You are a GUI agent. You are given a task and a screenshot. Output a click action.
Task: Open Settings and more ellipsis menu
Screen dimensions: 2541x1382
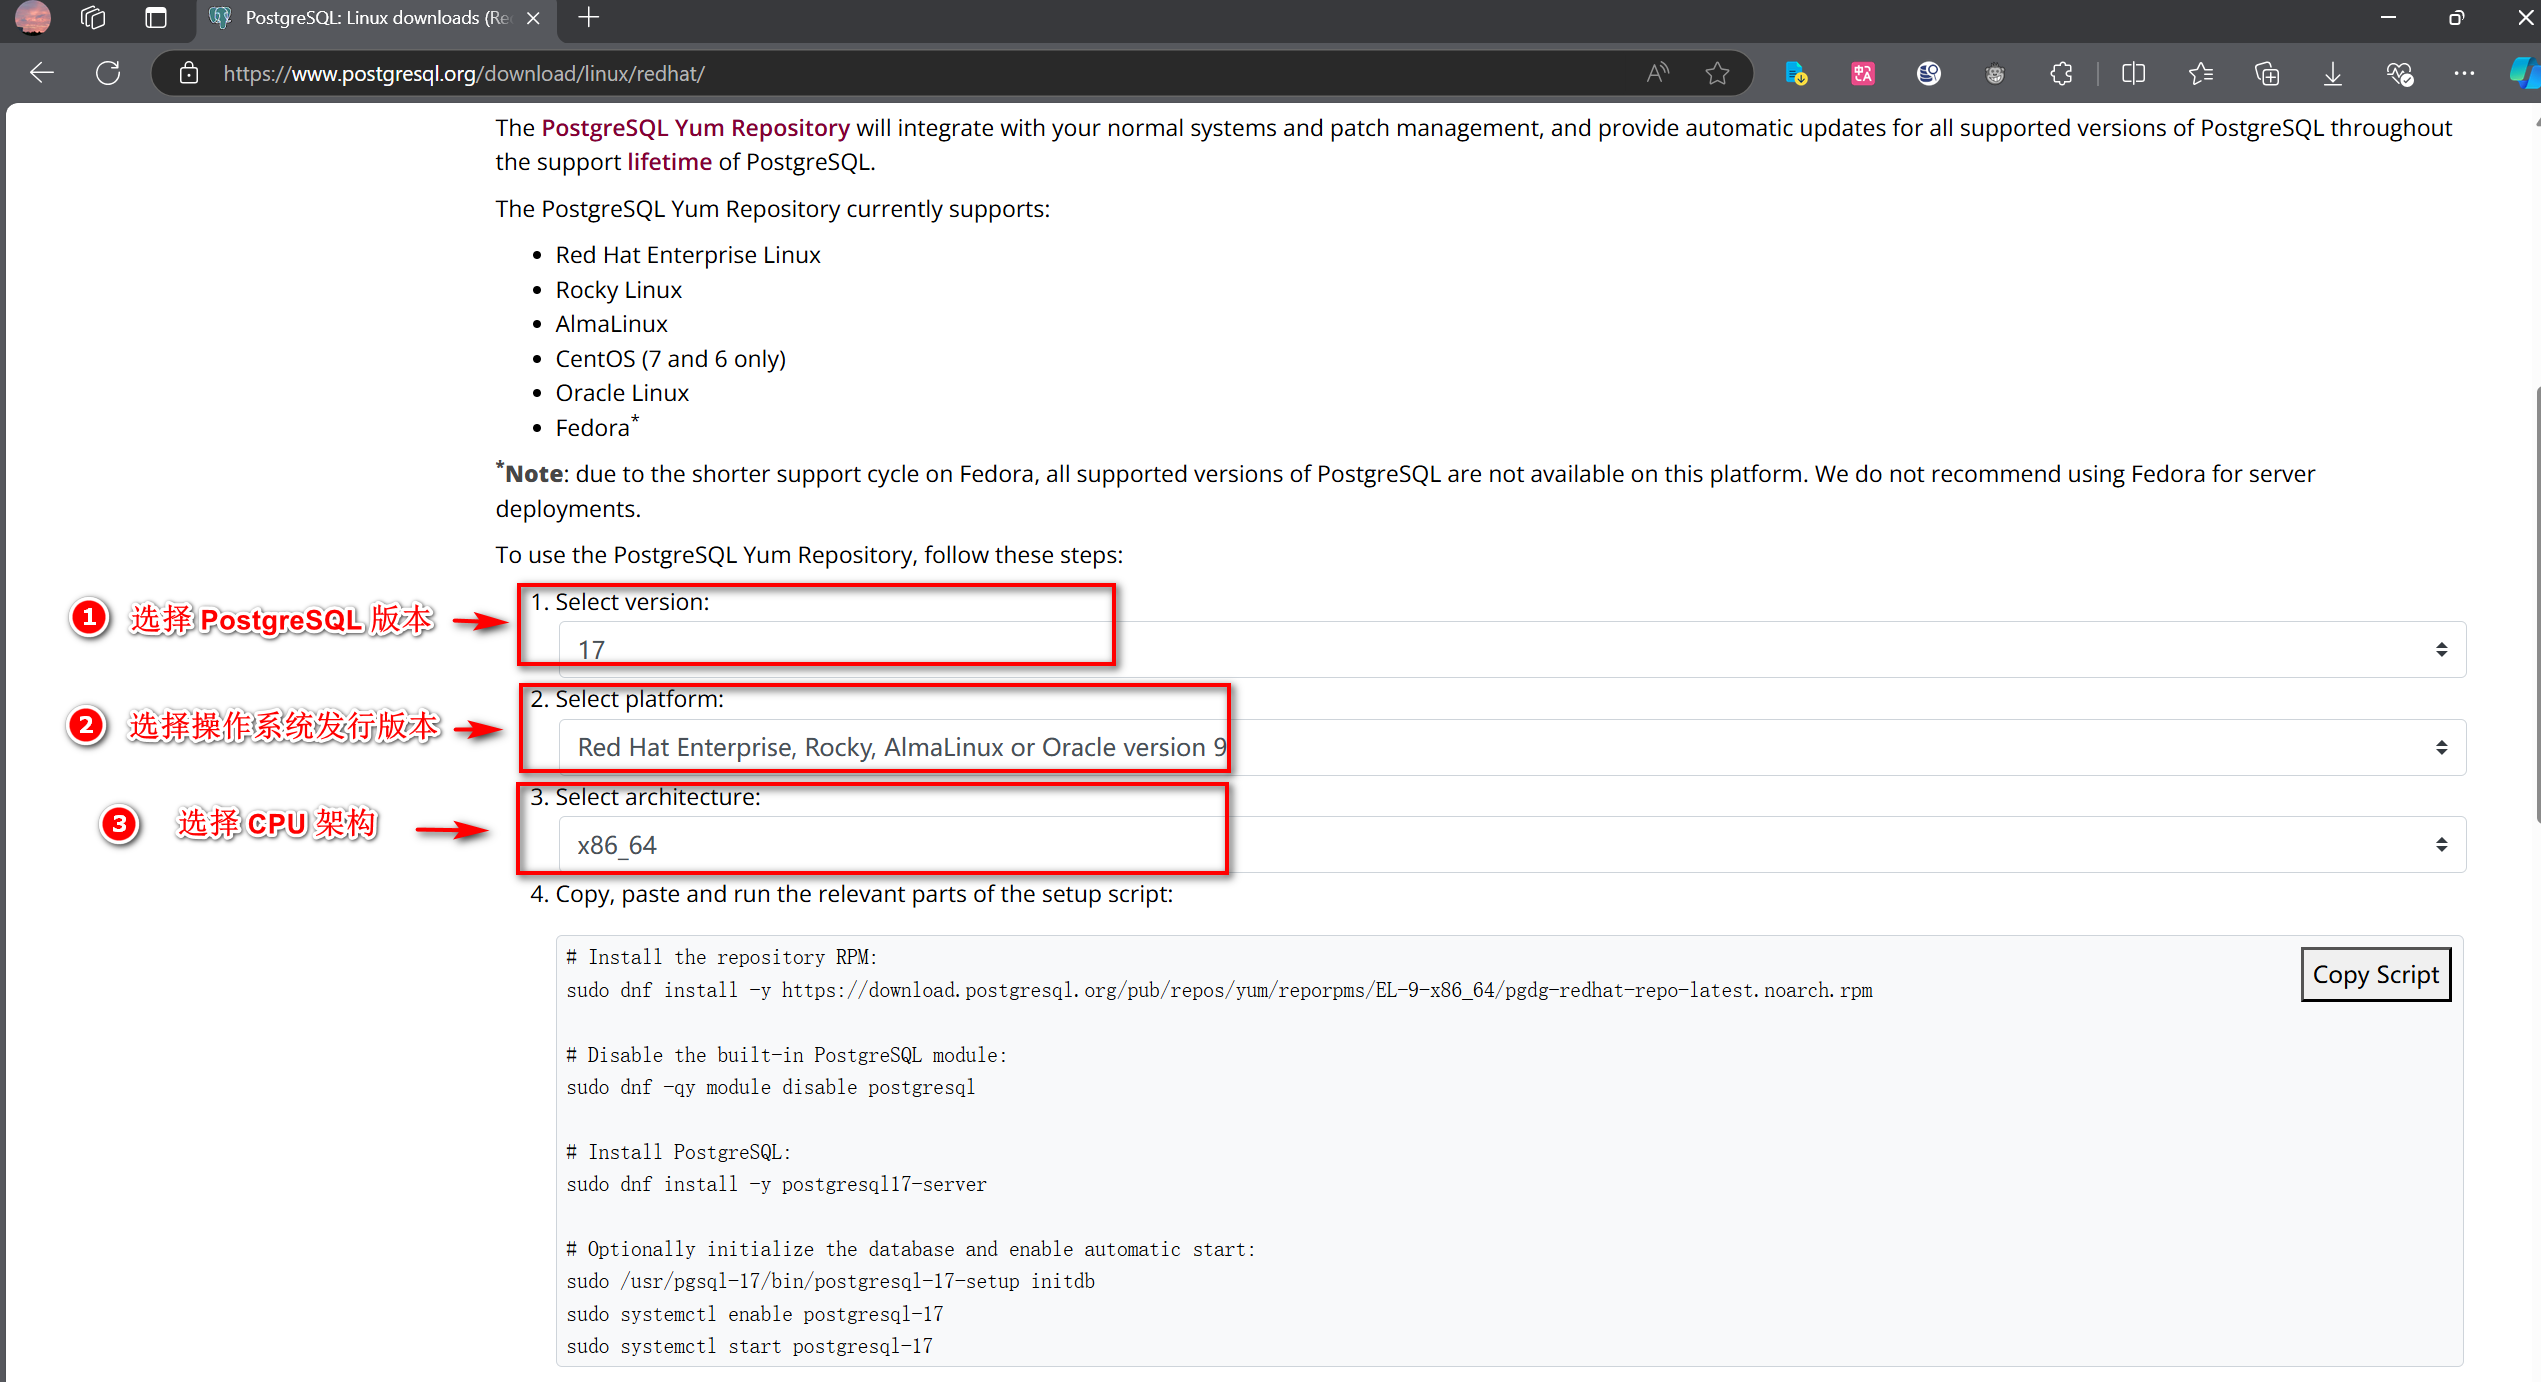(x=2464, y=73)
